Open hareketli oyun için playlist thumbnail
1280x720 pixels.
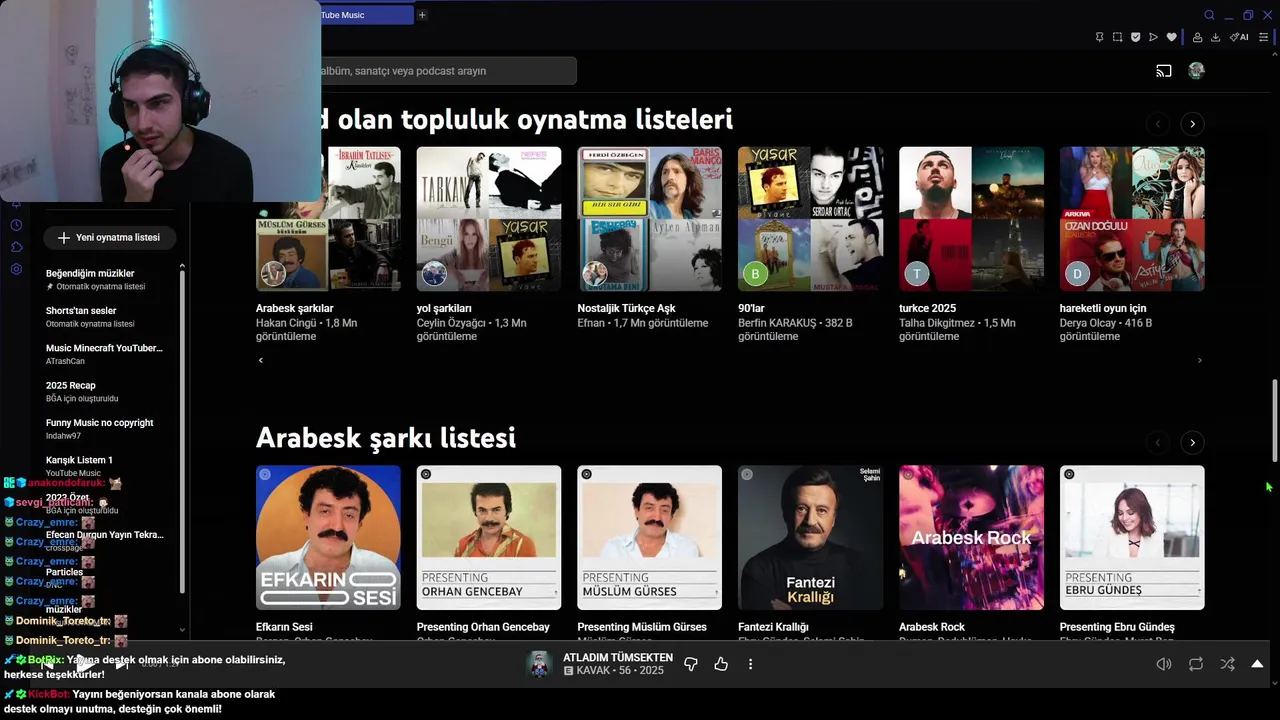(1132, 219)
